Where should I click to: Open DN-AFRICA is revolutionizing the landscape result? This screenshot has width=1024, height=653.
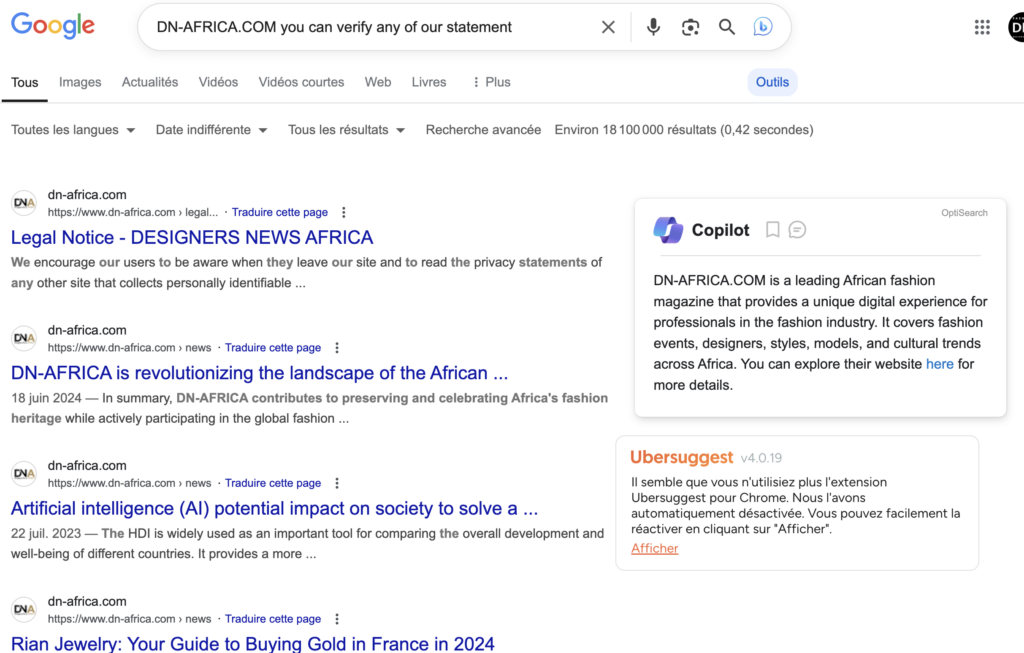click(x=259, y=373)
